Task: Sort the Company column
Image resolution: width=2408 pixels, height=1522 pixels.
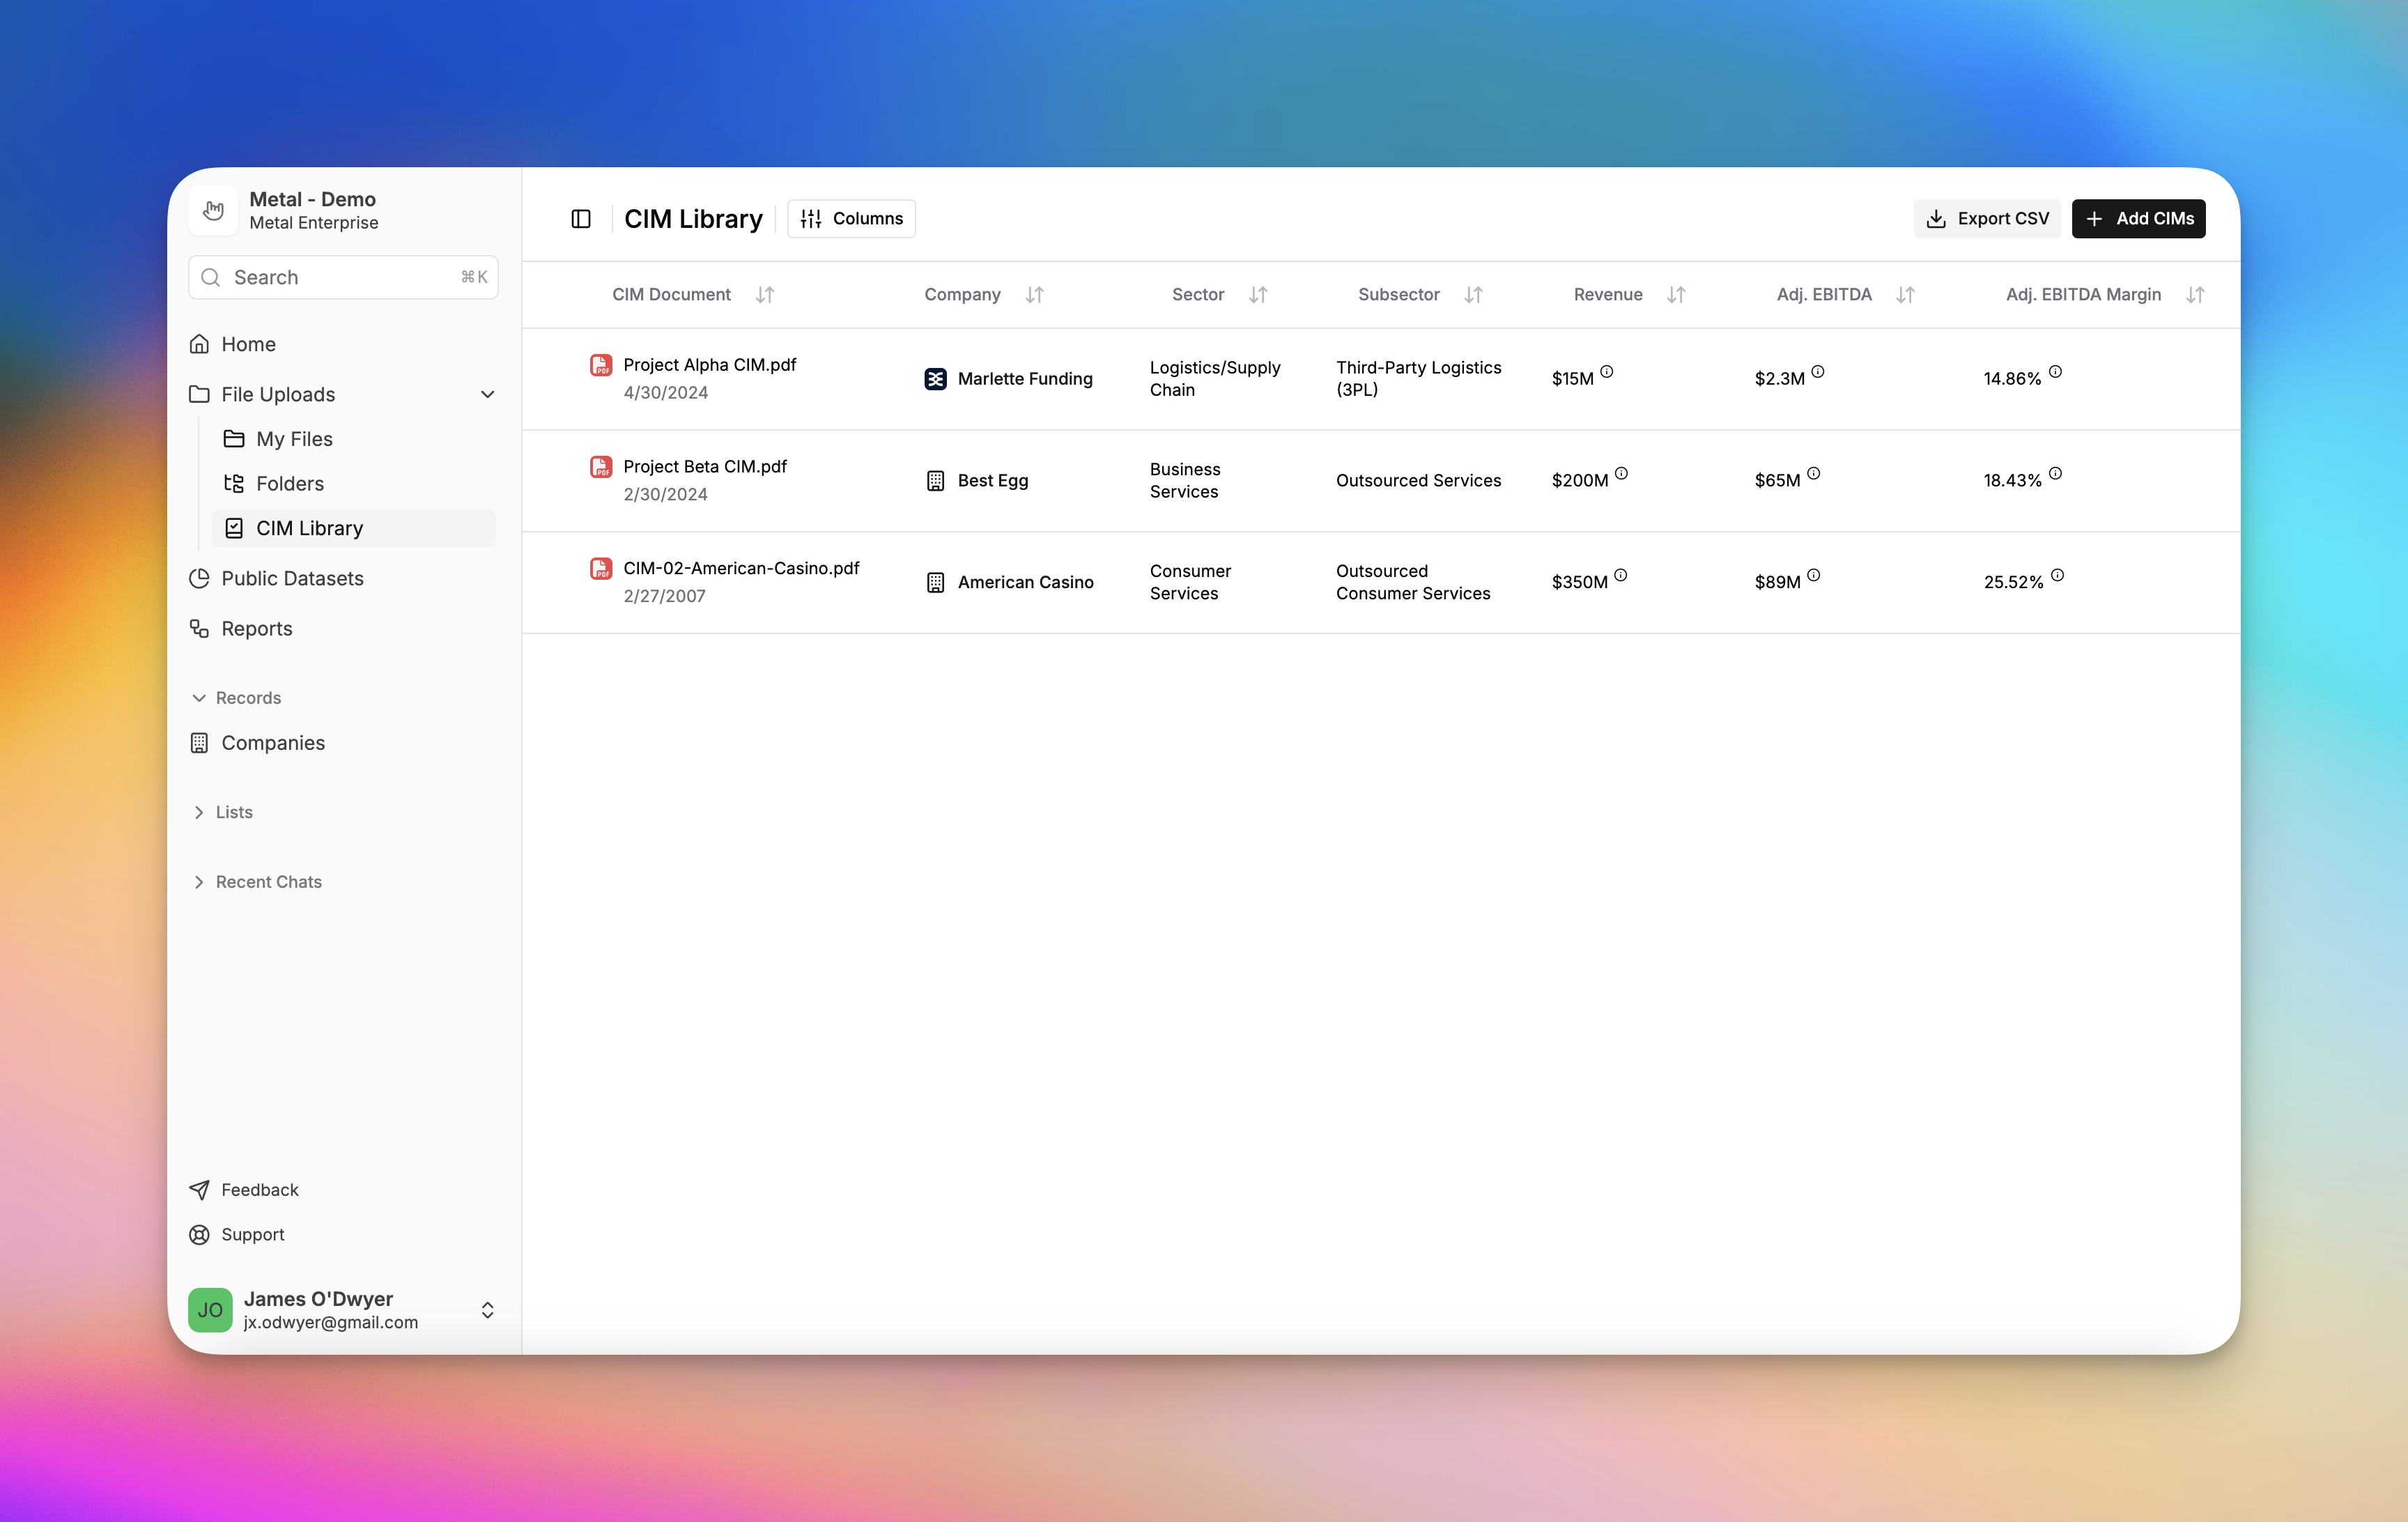Action: [1034, 295]
